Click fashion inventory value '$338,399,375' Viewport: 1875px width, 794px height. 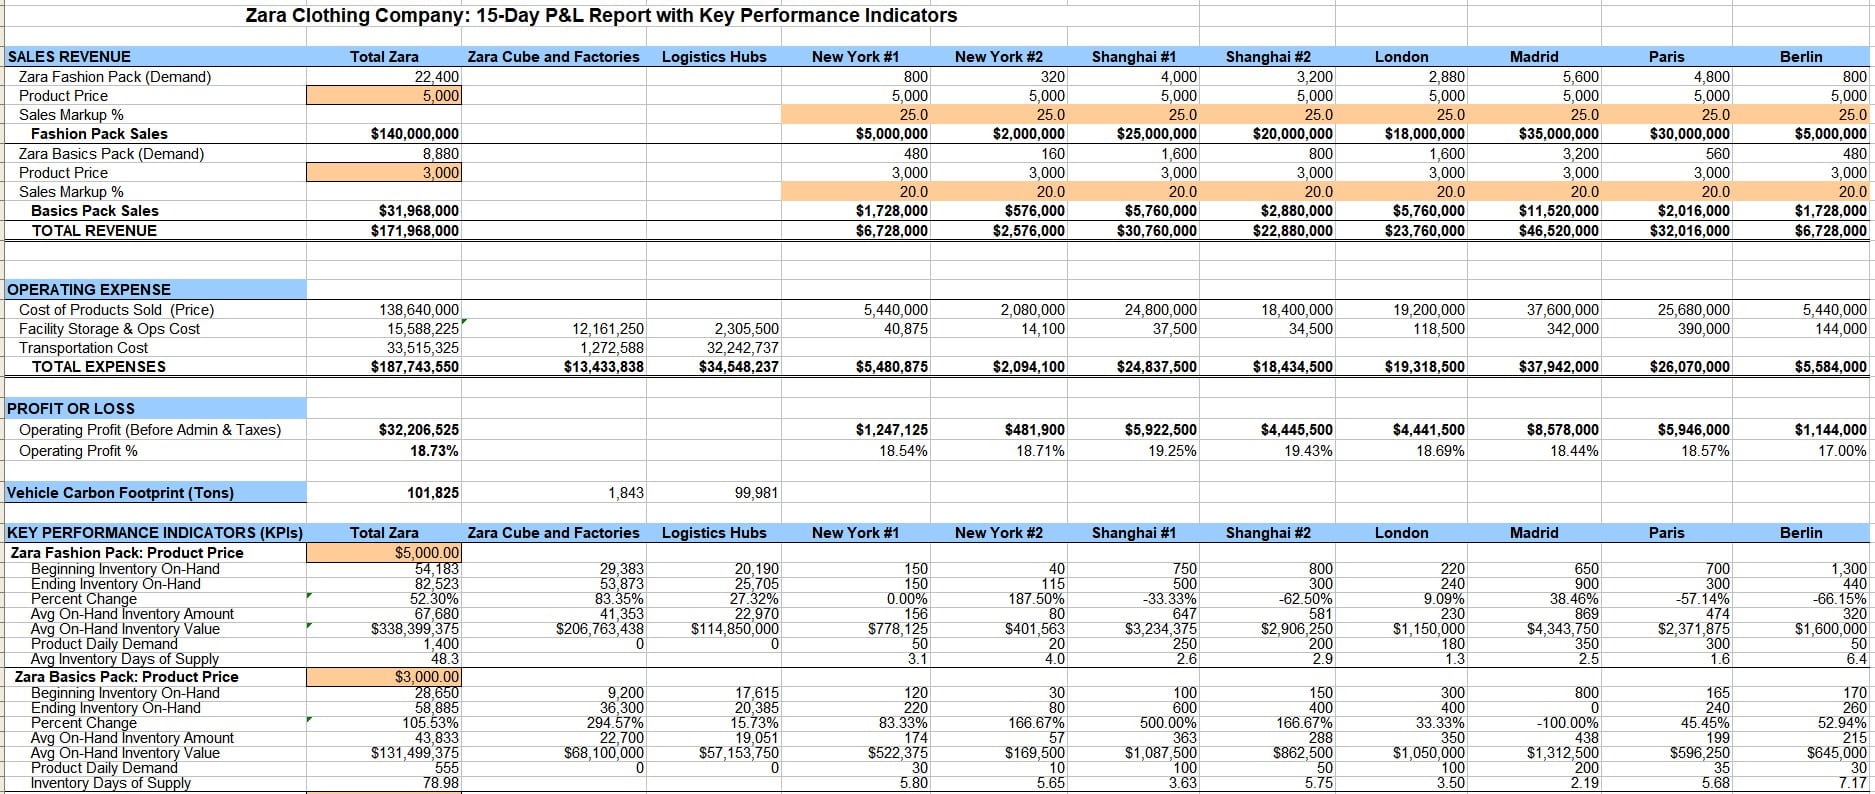point(415,629)
